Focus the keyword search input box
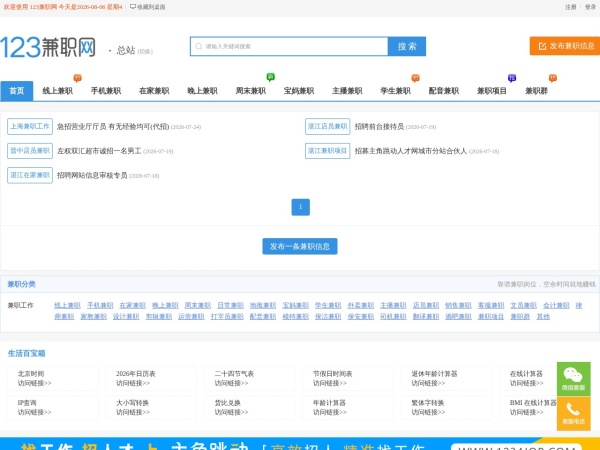Image resolution: width=600 pixels, height=450 pixels. pyautogui.click(x=289, y=46)
